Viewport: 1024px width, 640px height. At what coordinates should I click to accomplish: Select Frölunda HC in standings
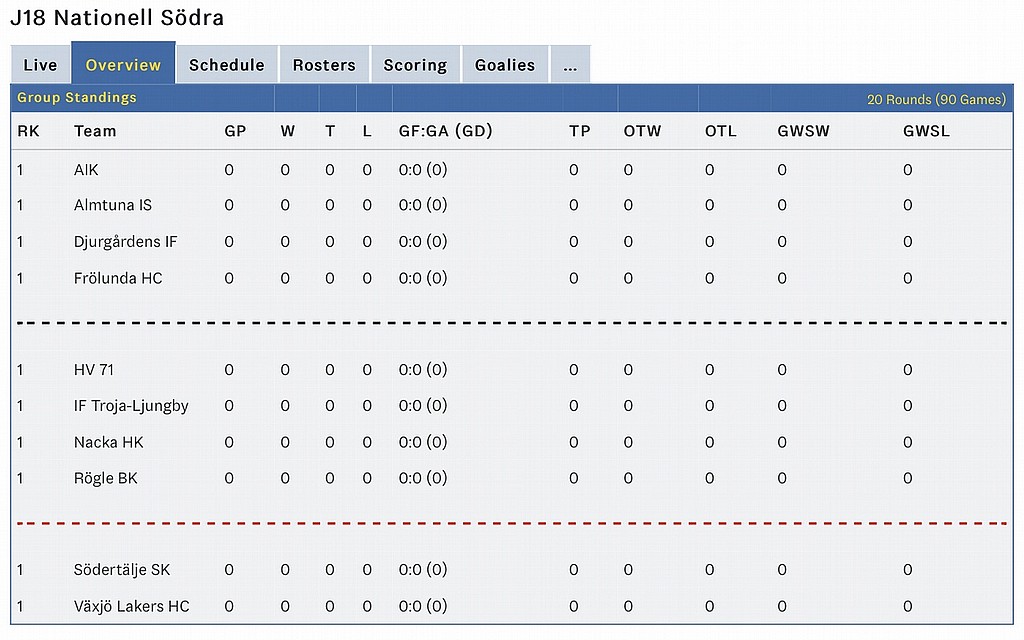coord(118,278)
